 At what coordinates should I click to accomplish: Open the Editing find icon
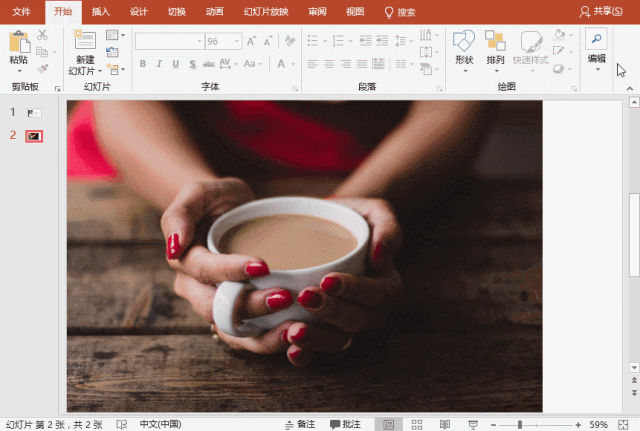click(x=596, y=39)
